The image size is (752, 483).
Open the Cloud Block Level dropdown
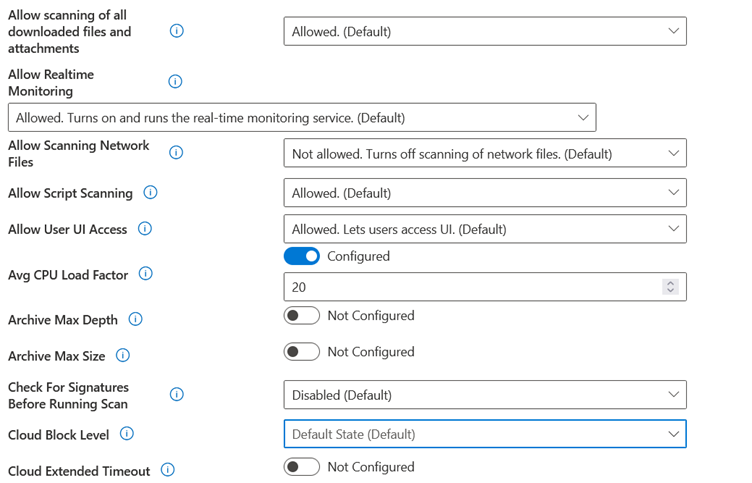pos(485,434)
